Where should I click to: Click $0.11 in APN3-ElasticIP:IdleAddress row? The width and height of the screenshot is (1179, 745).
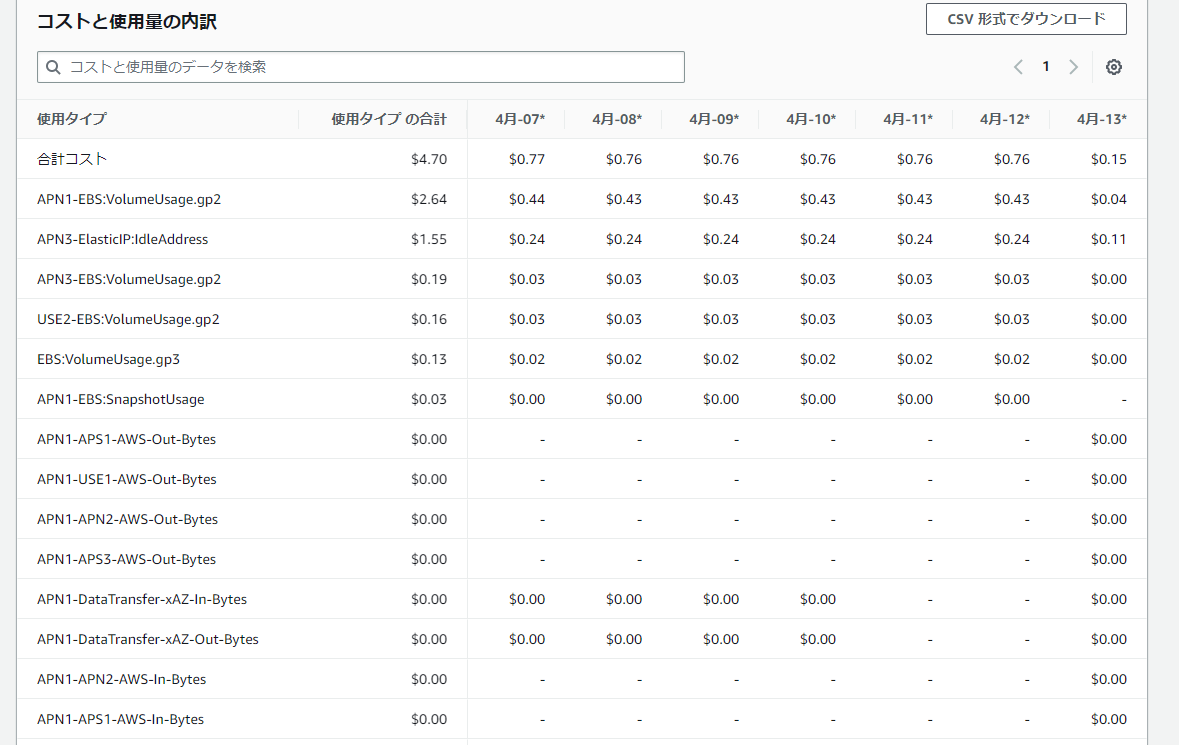1109,239
